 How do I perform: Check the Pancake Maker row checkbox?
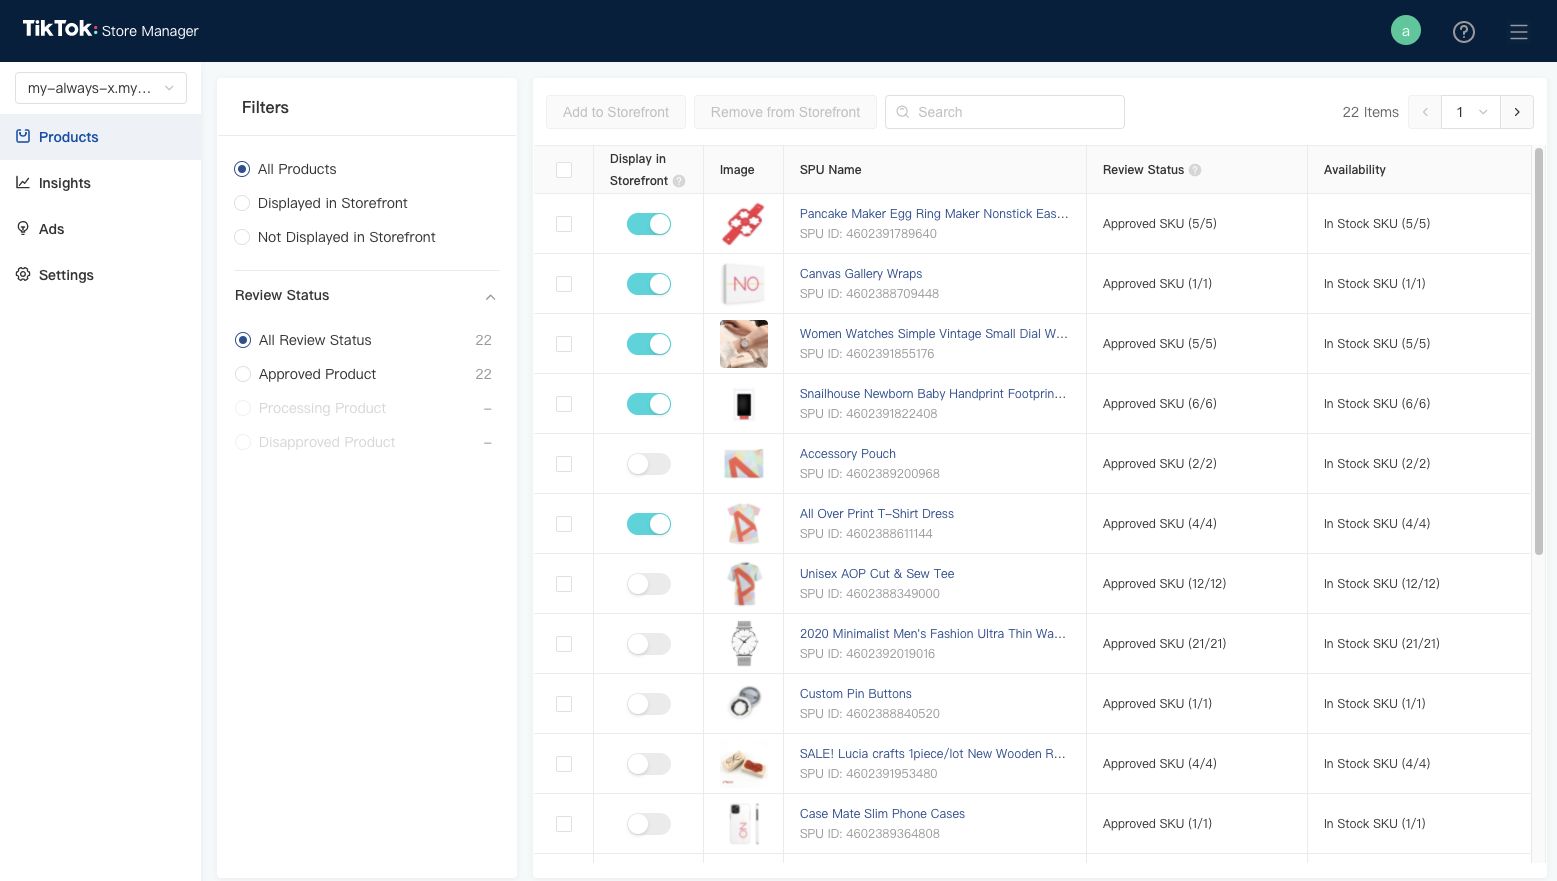[x=564, y=224]
